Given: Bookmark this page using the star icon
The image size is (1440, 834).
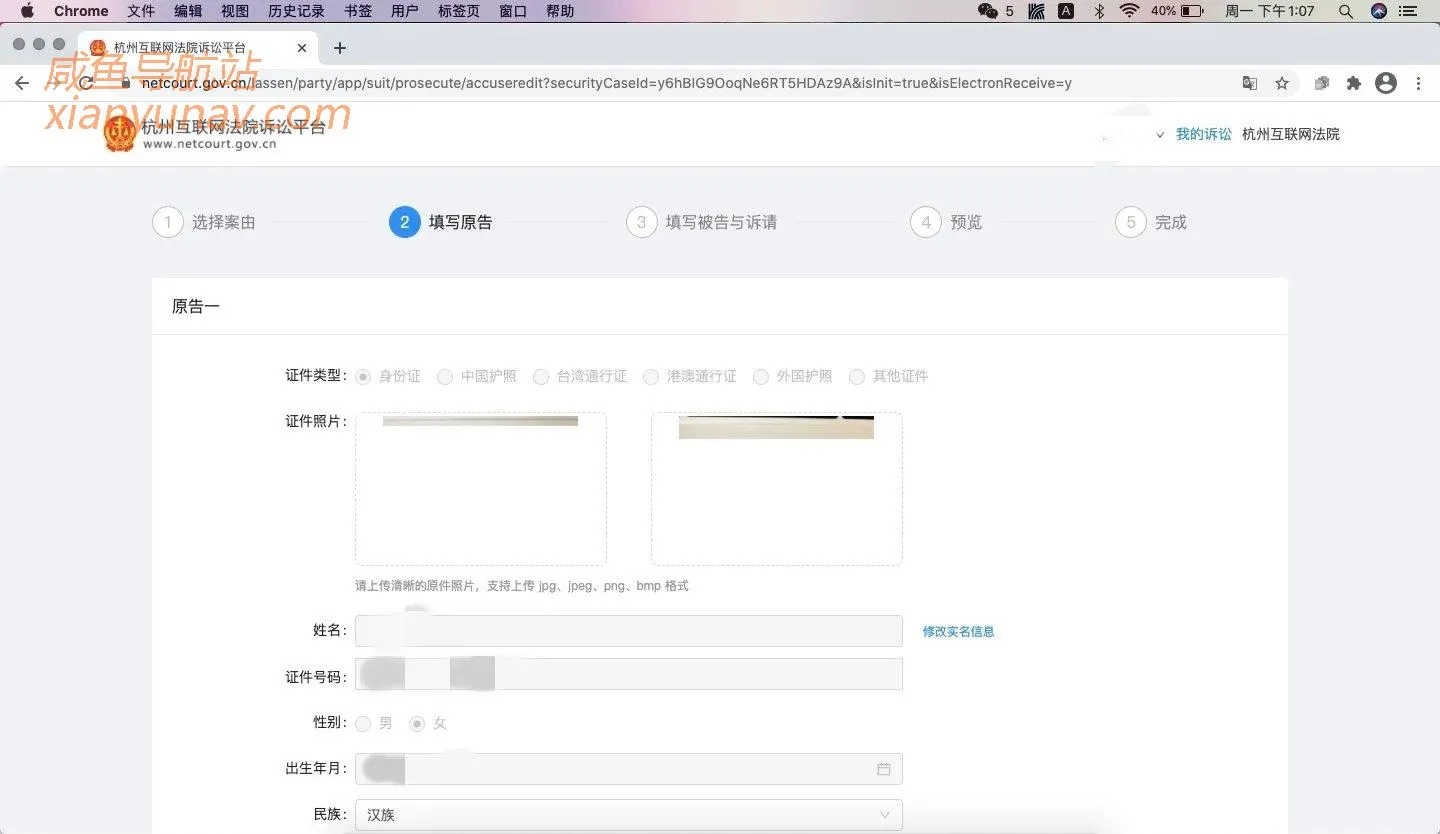Looking at the screenshot, I should 1282,83.
